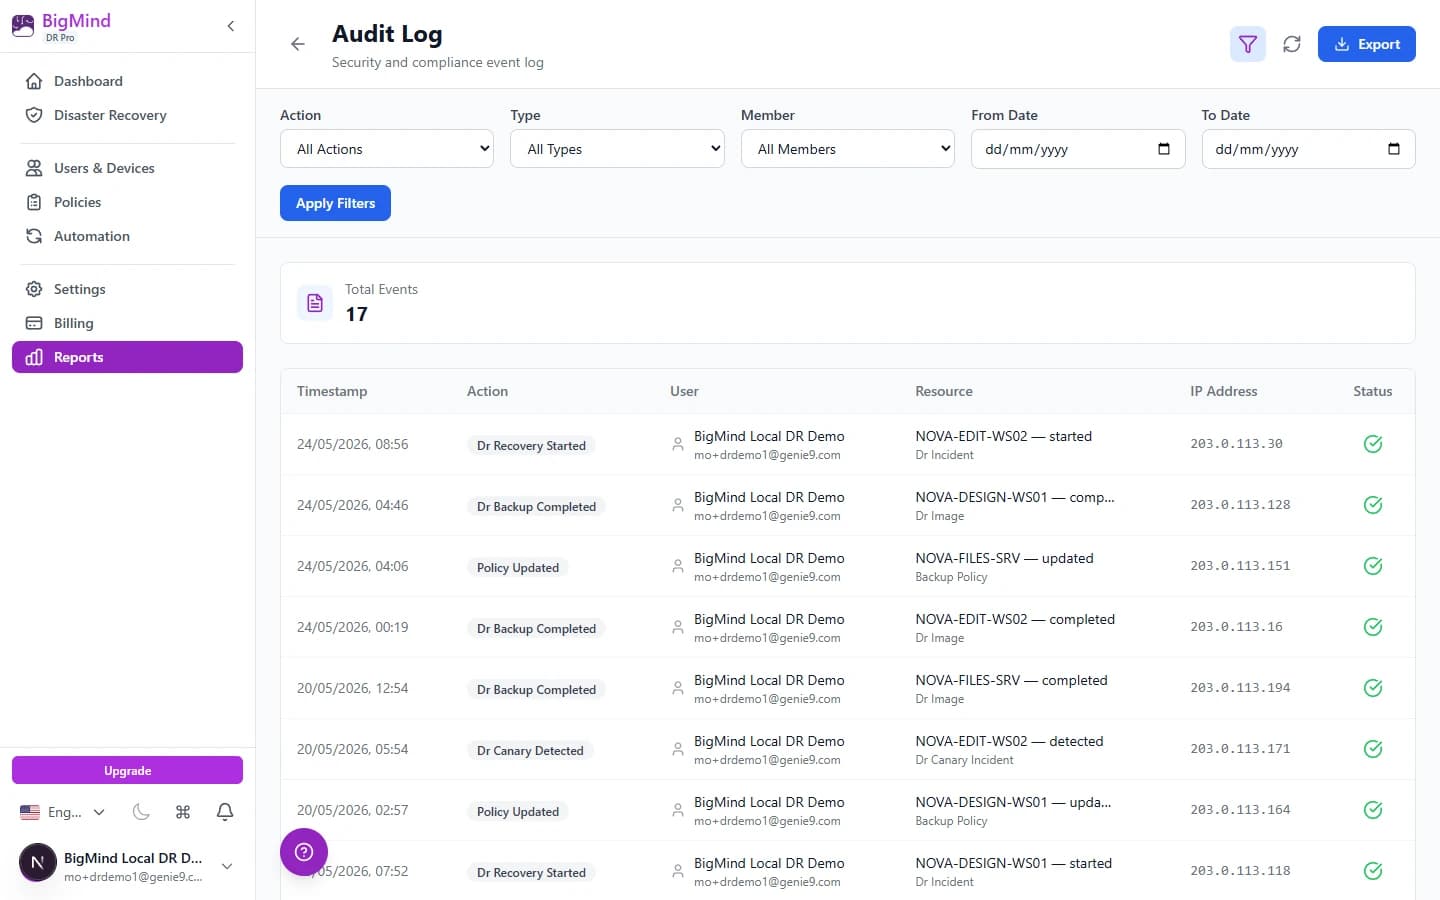Image resolution: width=1440 pixels, height=900 pixels.
Task: Select the Reports sidebar item
Action: 127,357
